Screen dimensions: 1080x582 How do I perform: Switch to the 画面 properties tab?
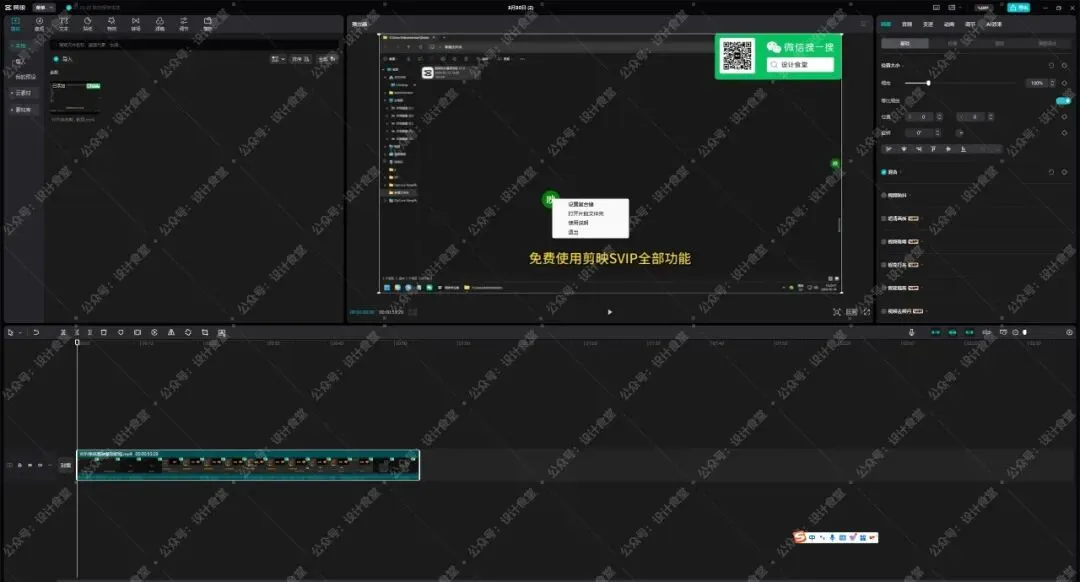coord(886,24)
